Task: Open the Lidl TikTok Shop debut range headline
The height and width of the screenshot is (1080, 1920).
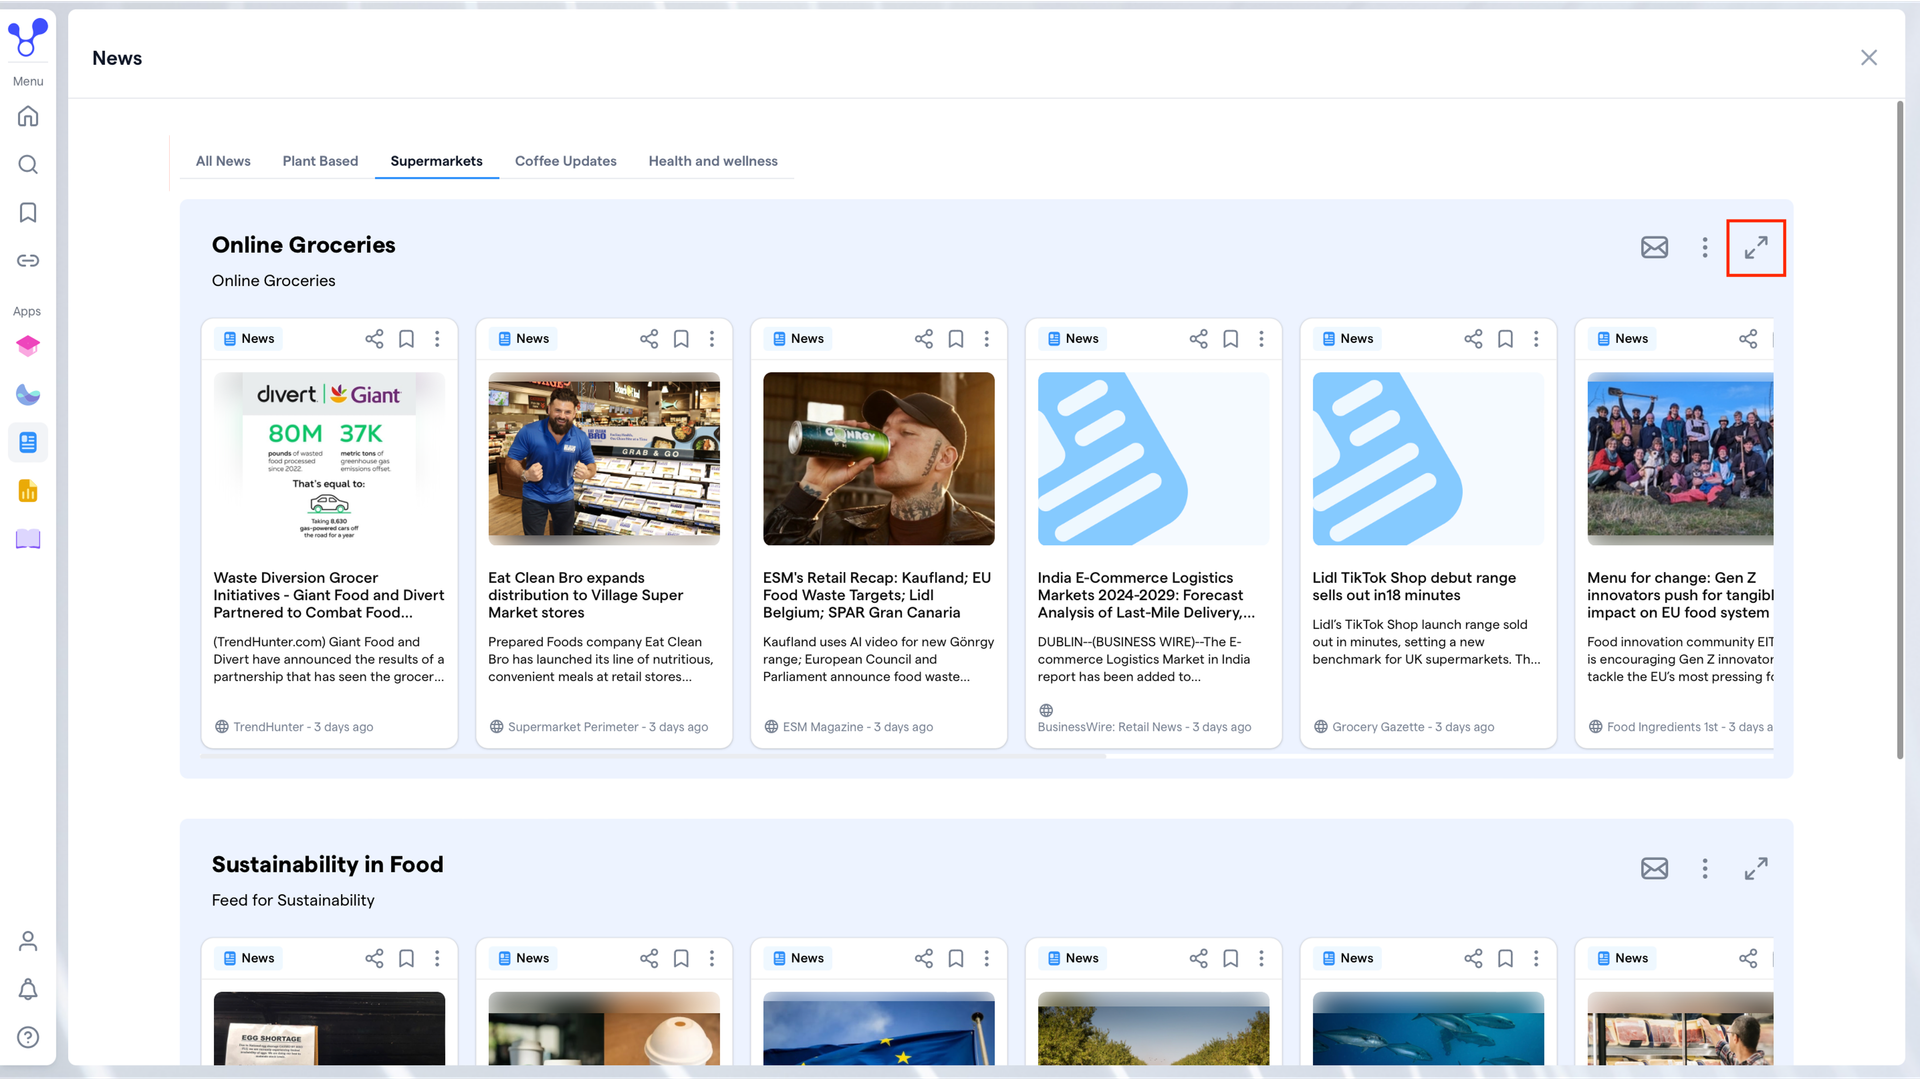Action: 1414,587
